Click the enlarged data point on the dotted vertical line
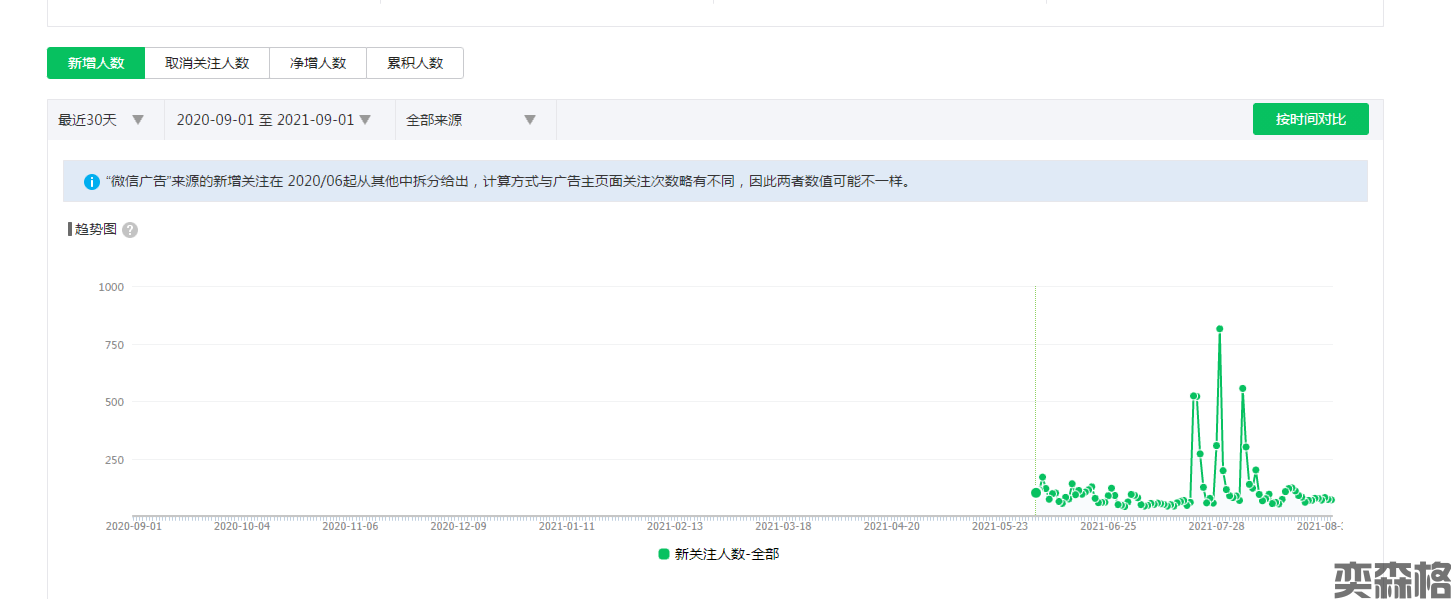This screenshot has width=1451, height=599. tap(1036, 493)
